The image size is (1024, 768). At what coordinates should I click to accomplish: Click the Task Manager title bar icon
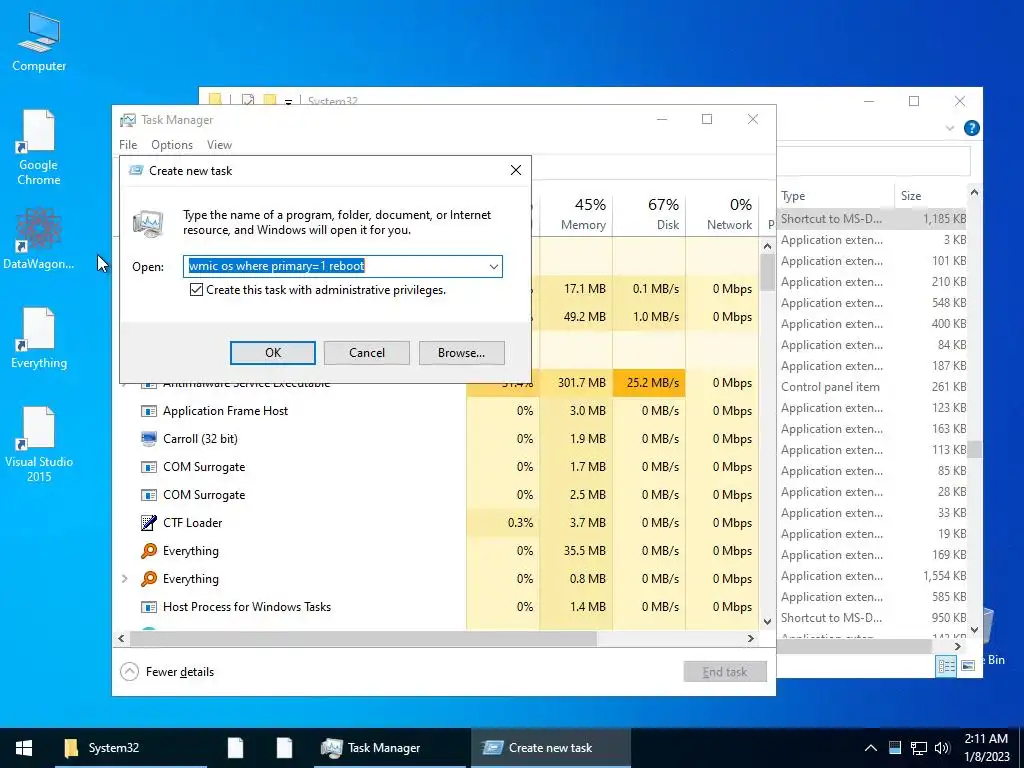(128, 120)
